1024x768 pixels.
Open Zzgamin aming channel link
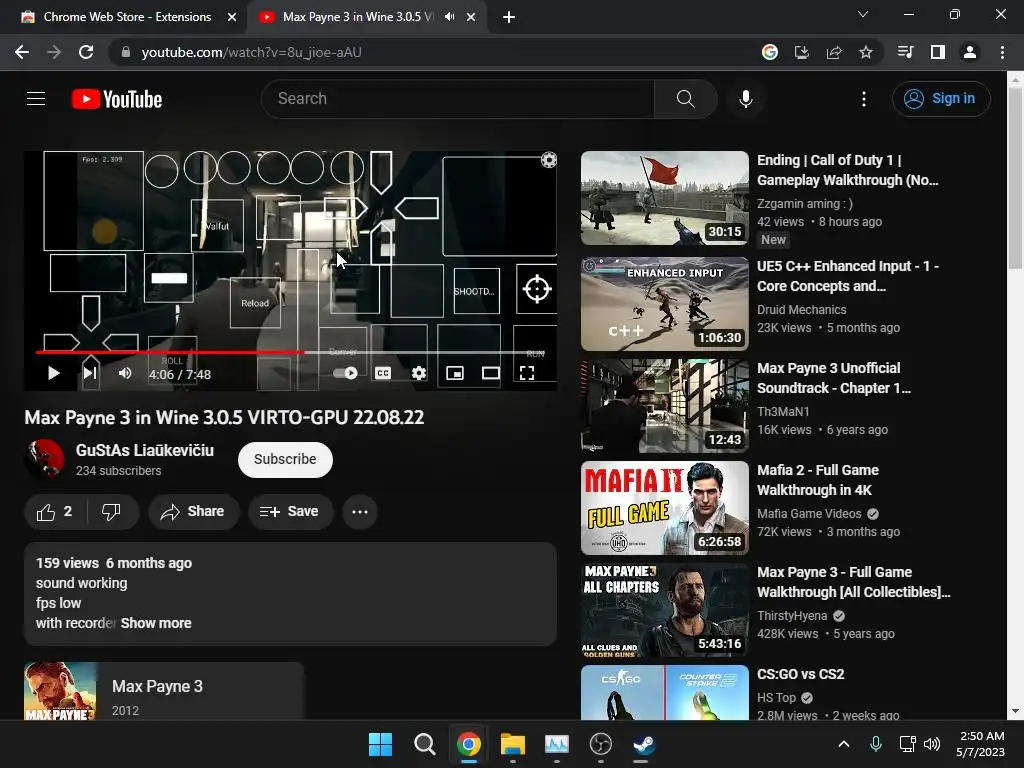click(x=805, y=204)
